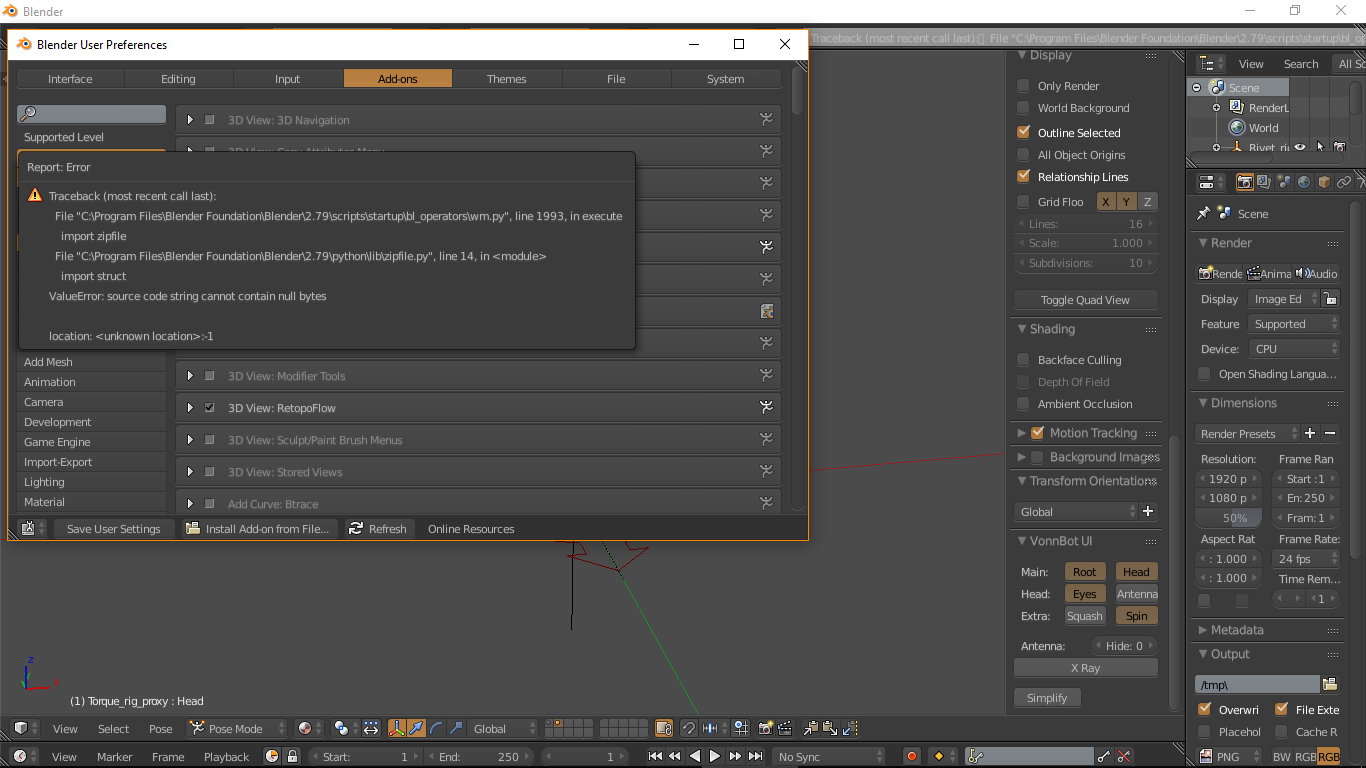Expand the RenderLayers item in the outliner
The width and height of the screenshot is (1366, 768).
pos(1216,107)
